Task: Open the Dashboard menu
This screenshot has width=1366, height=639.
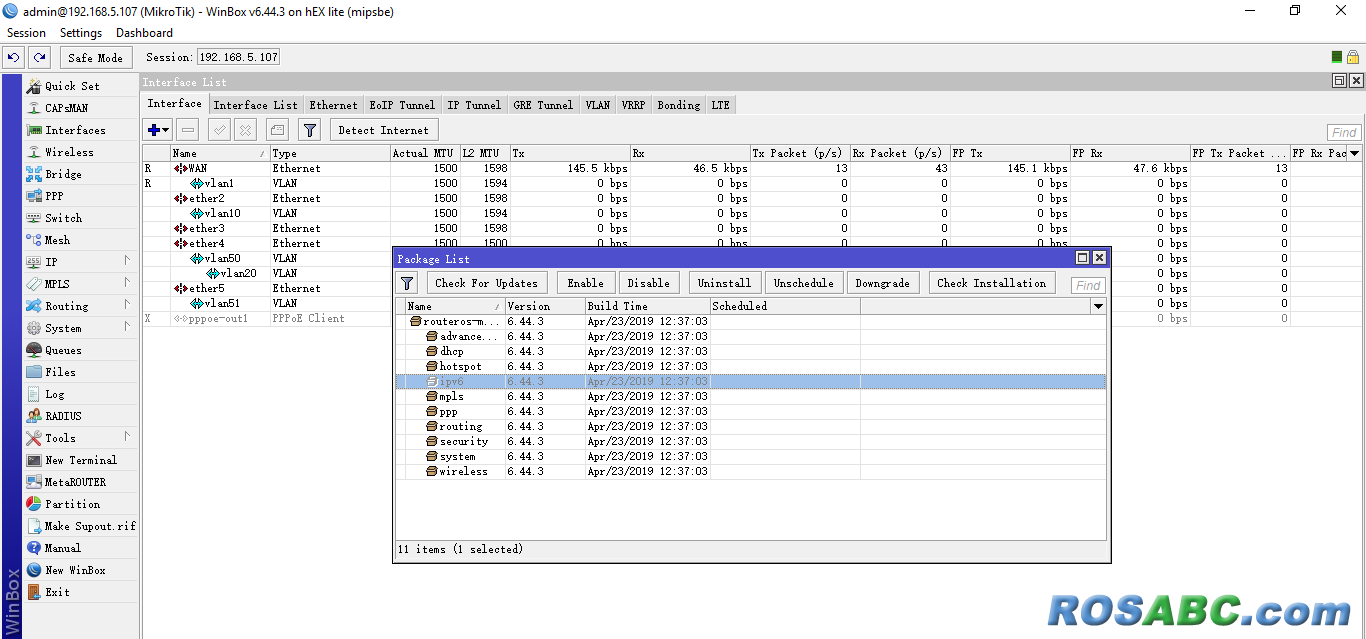Action: [x=144, y=33]
